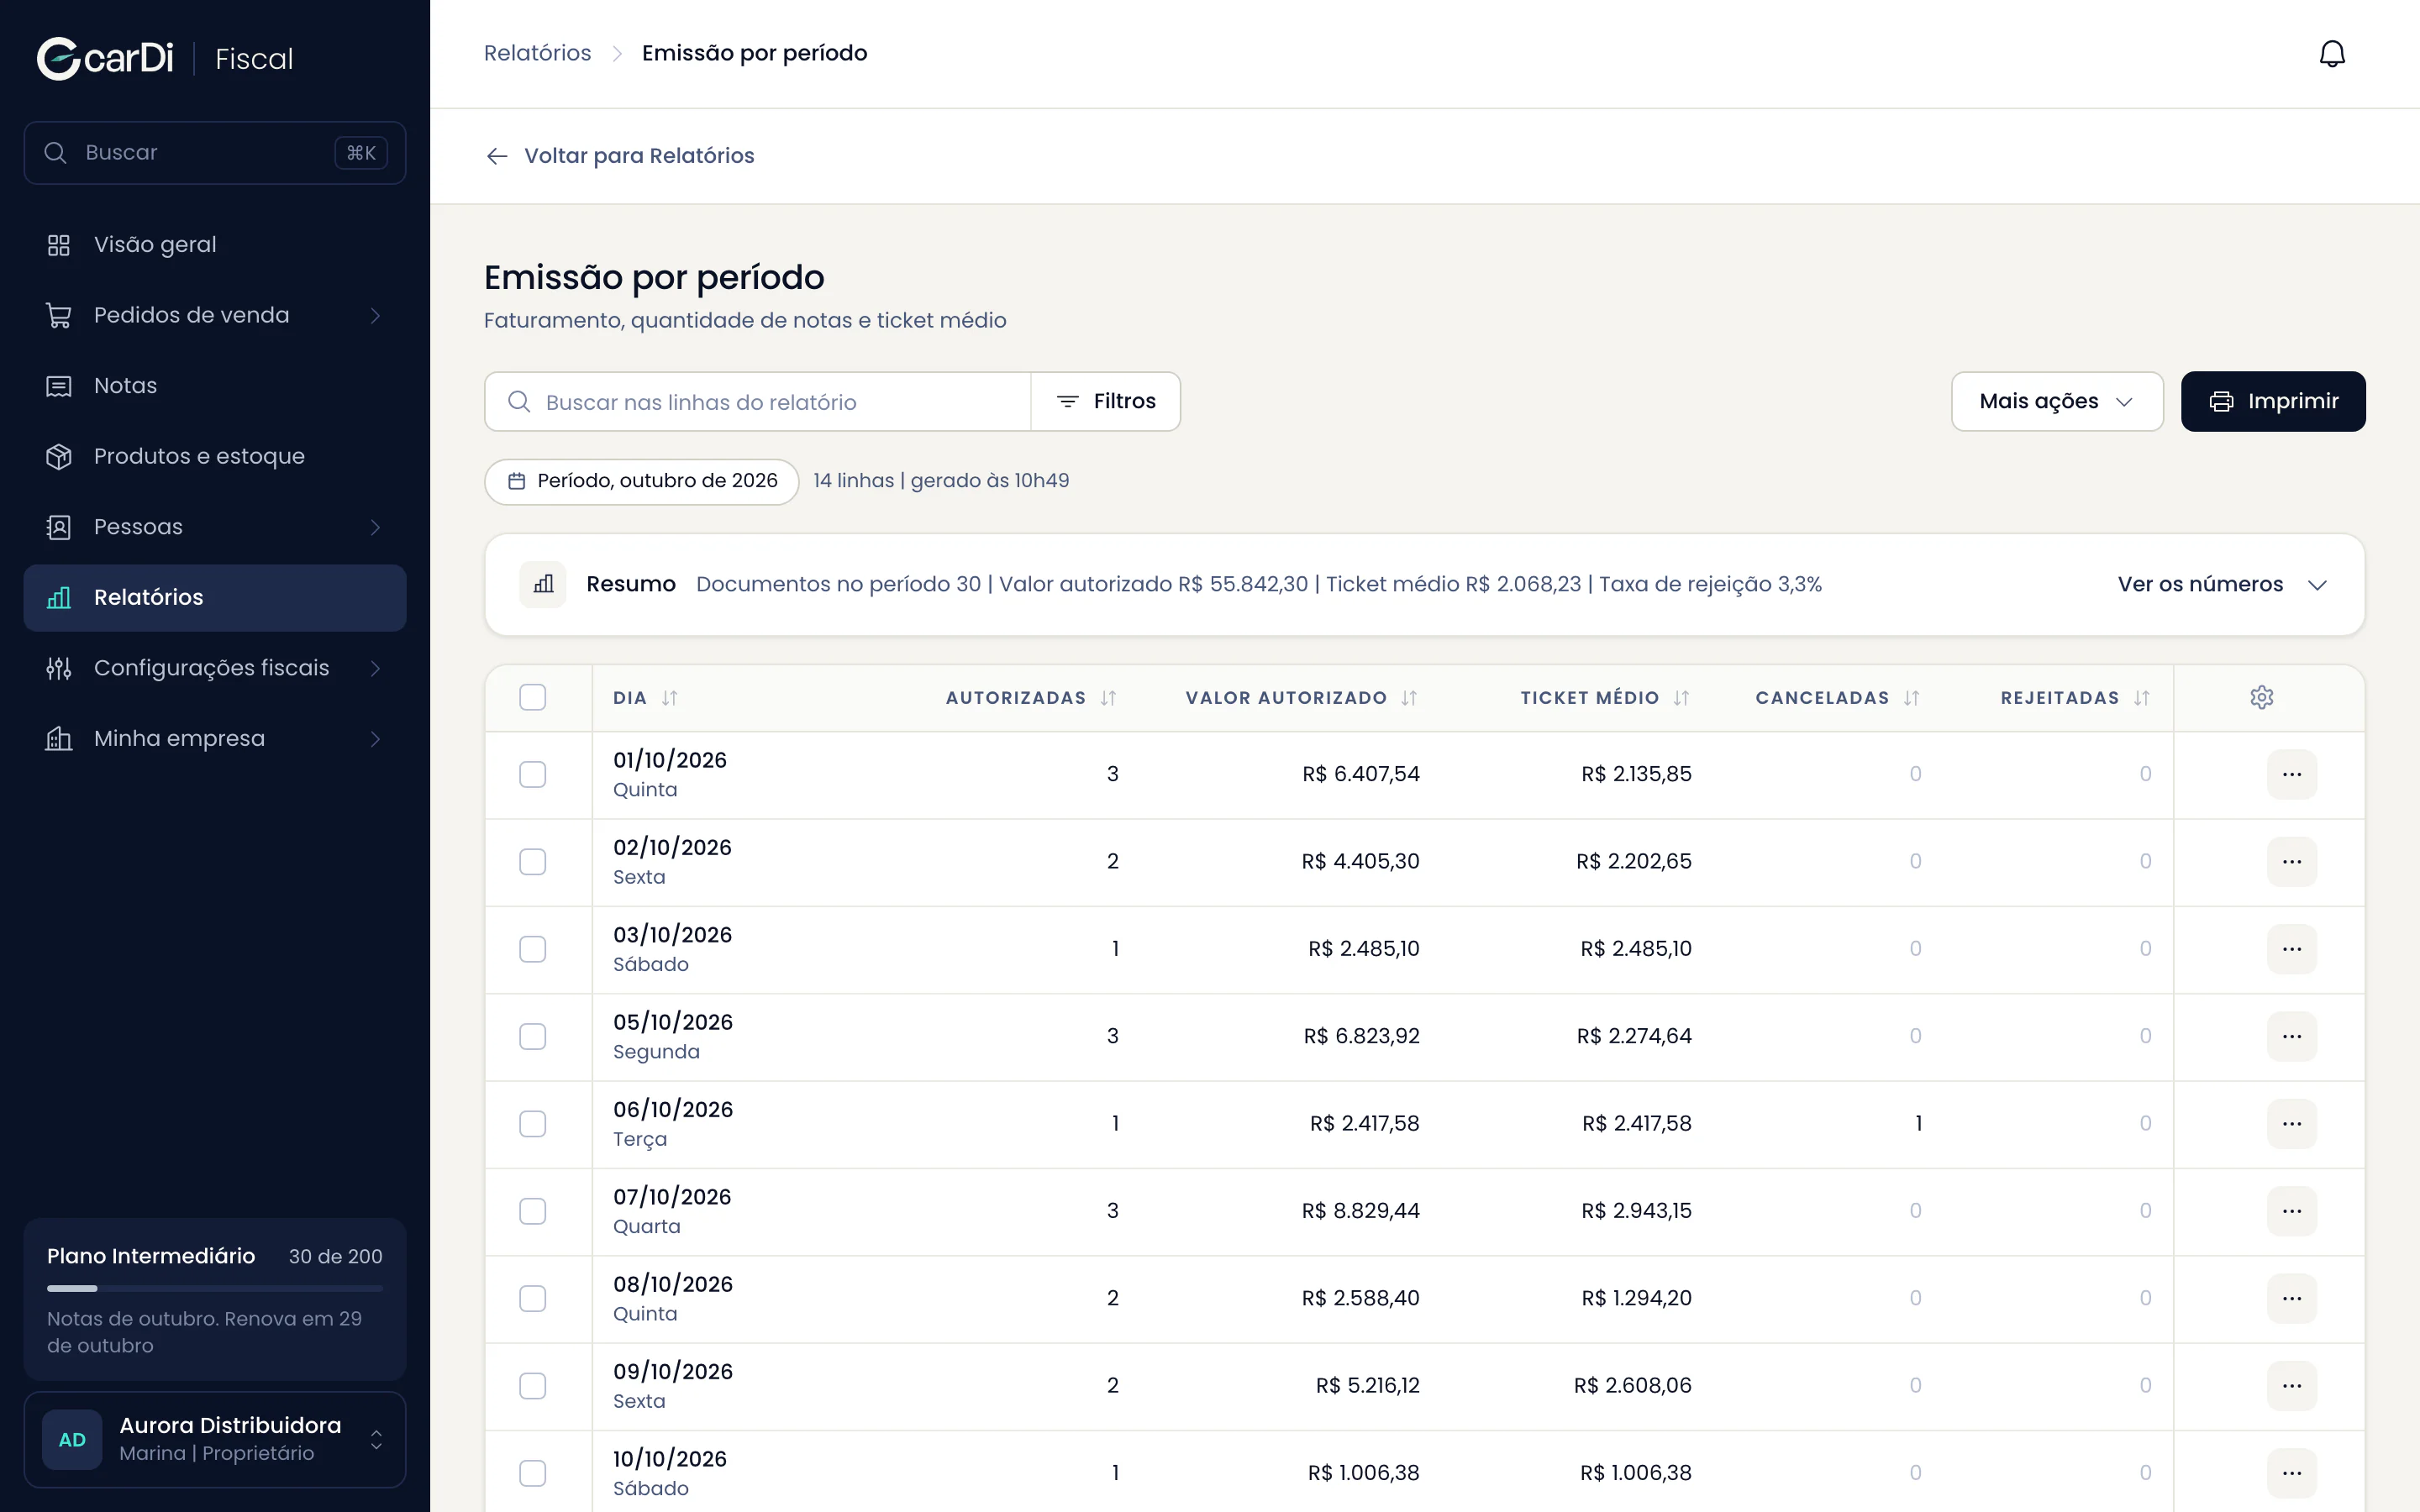Open the Aurora Distribuidora account switcher
Screen dimensions: 2420x1512
point(215,1439)
